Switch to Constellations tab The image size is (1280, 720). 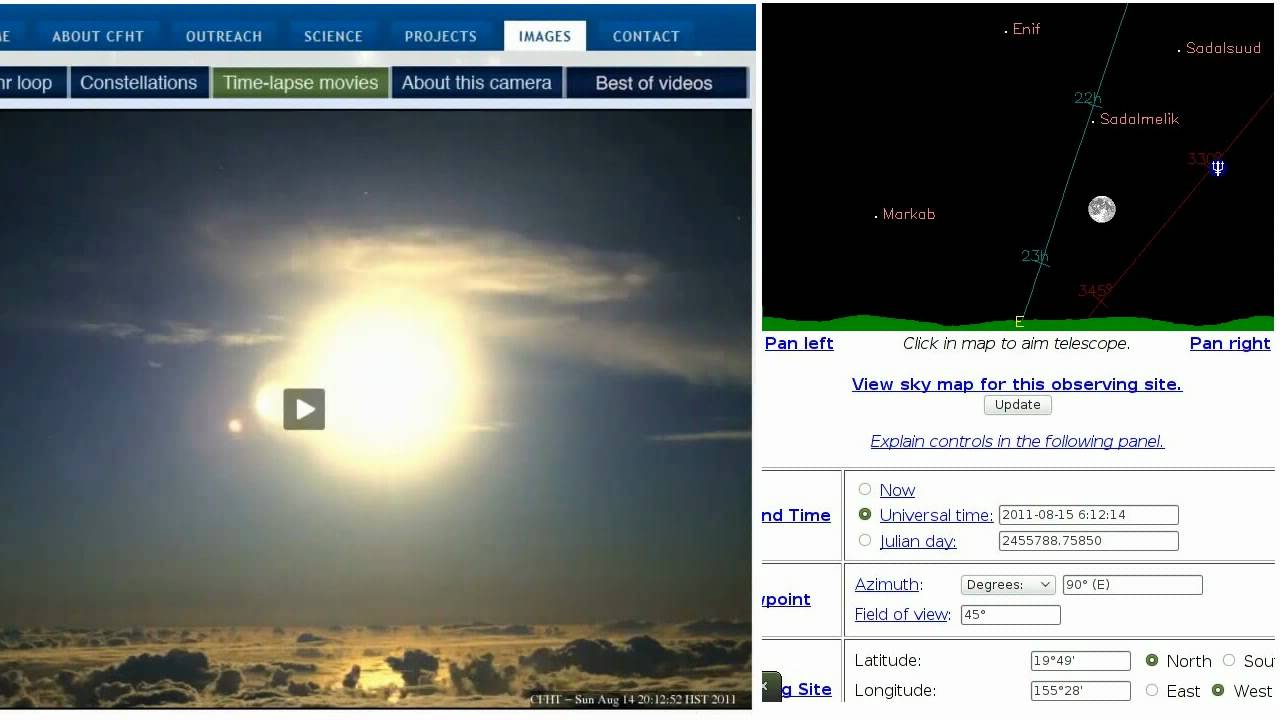(139, 83)
